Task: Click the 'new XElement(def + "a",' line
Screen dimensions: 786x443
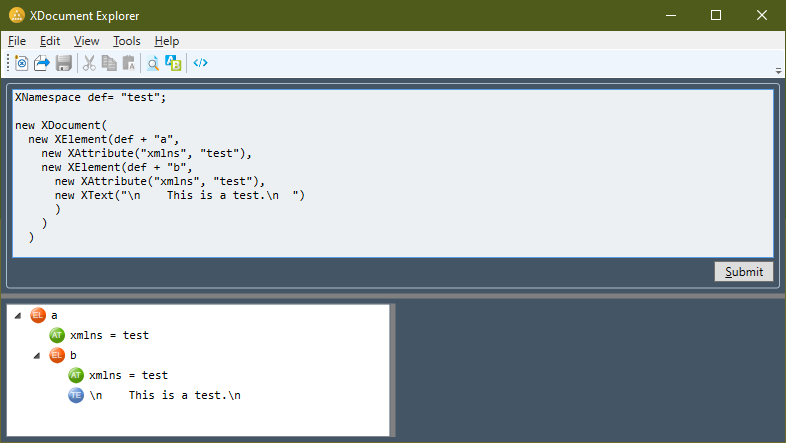Action: point(103,139)
